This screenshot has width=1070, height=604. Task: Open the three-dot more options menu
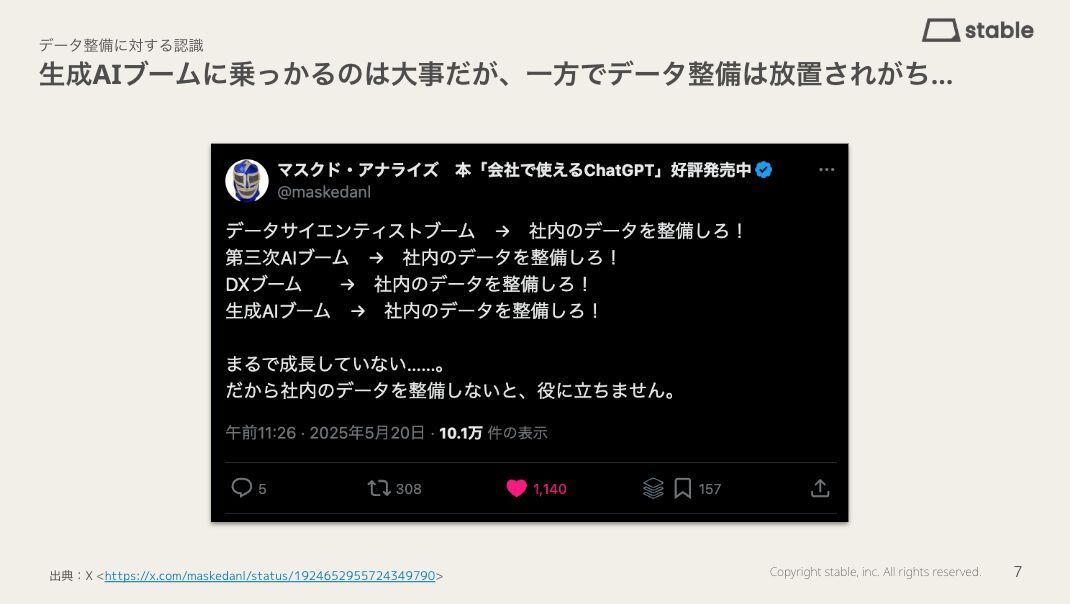coord(826,169)
